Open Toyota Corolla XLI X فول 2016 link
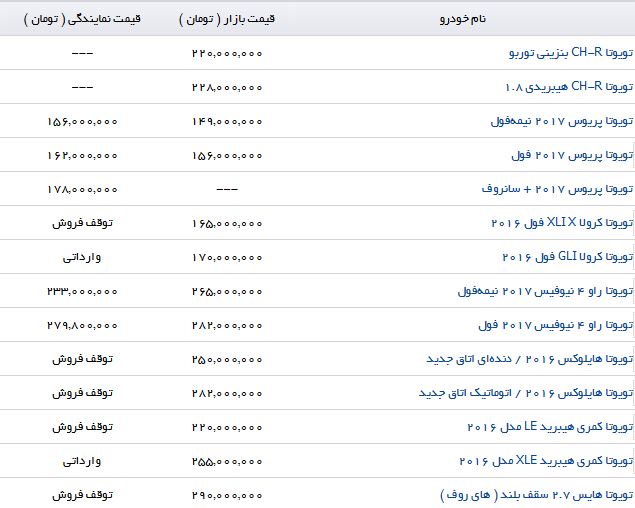The image size is (635, 508). click(562, 223)
